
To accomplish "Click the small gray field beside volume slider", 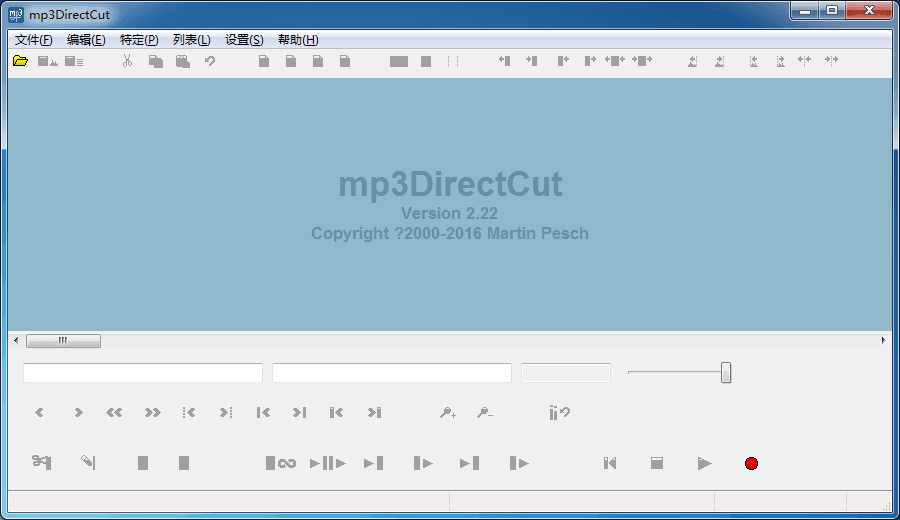I will click(565, 372).
